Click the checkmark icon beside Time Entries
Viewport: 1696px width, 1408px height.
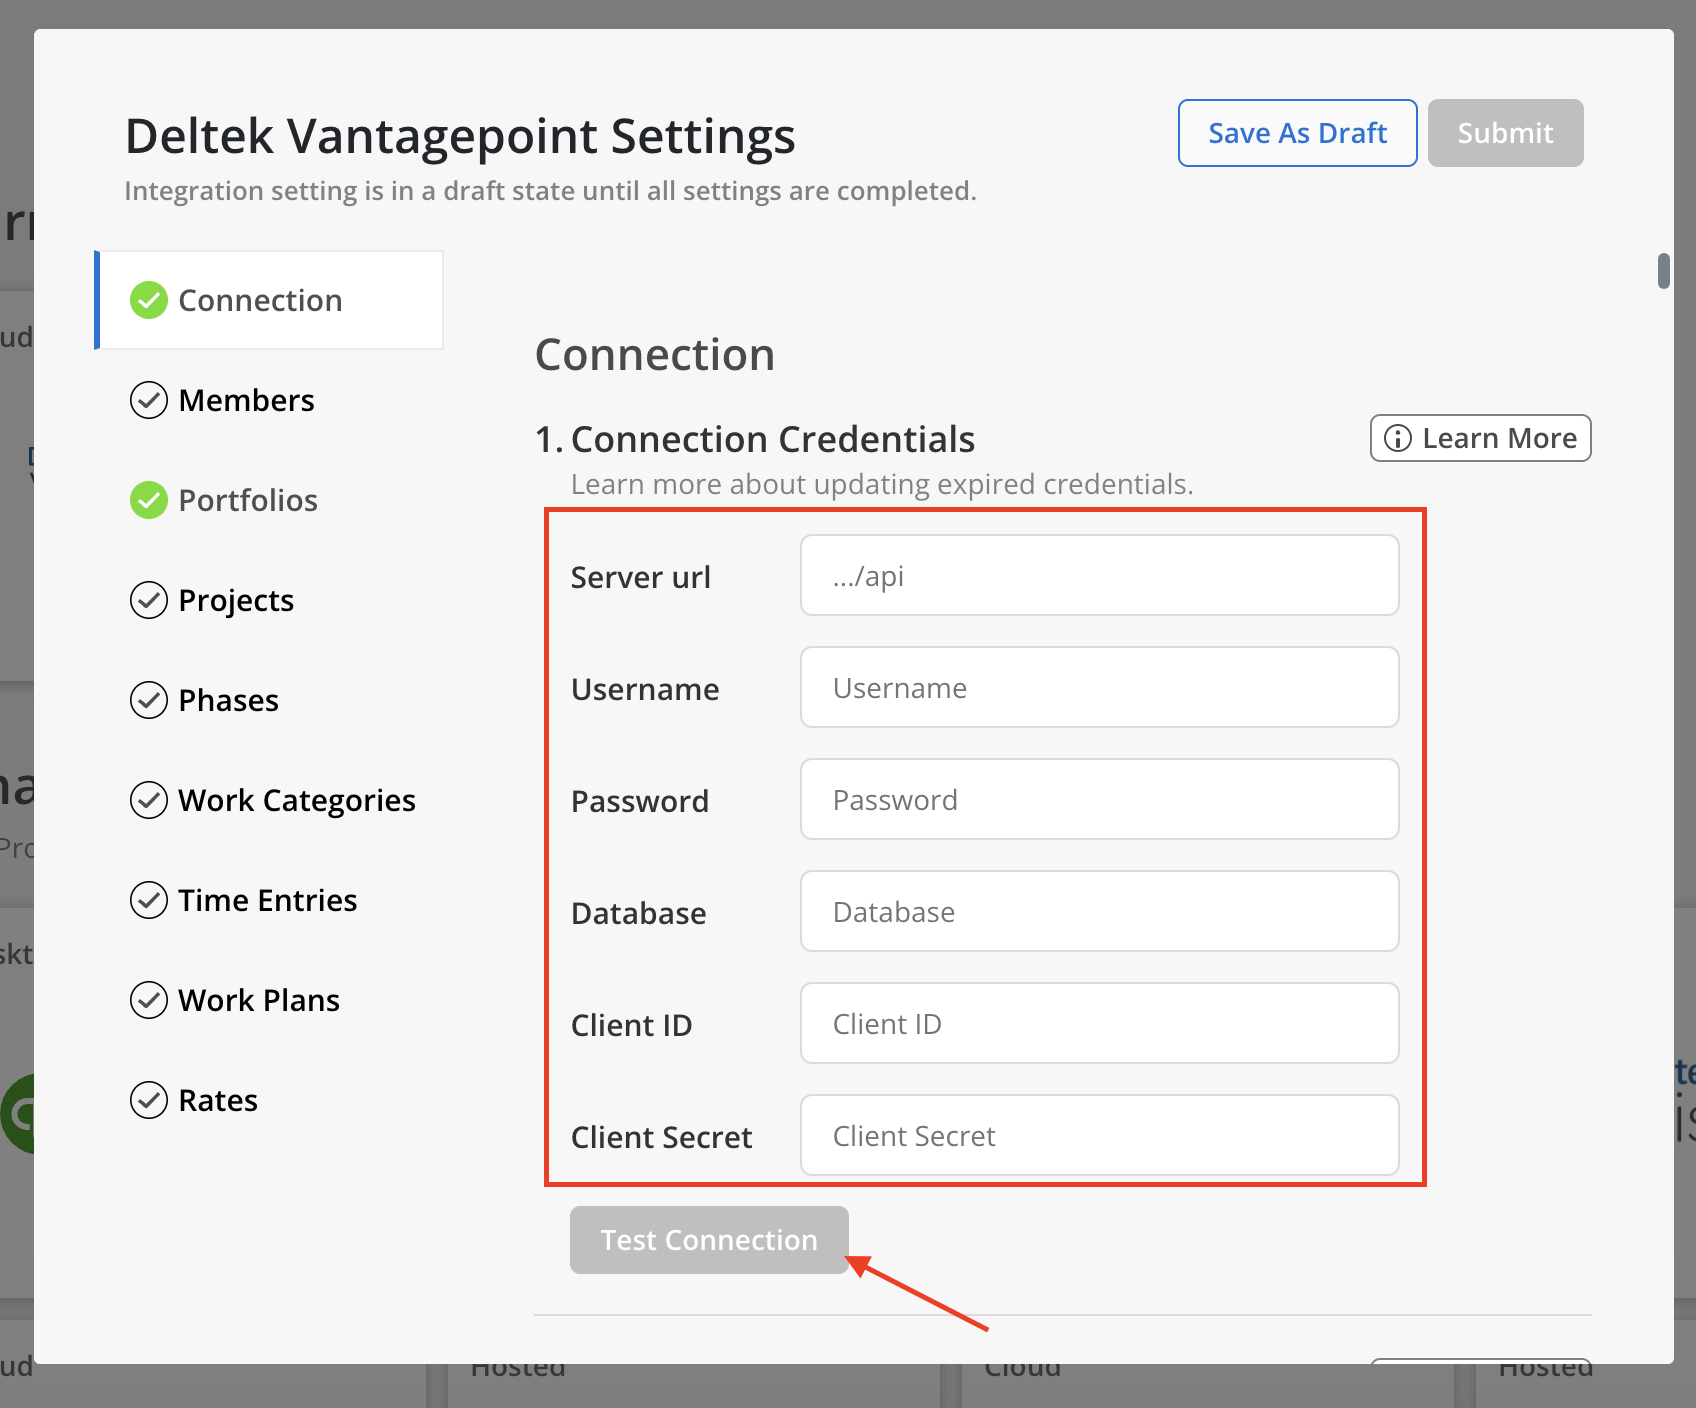[149, 900]
